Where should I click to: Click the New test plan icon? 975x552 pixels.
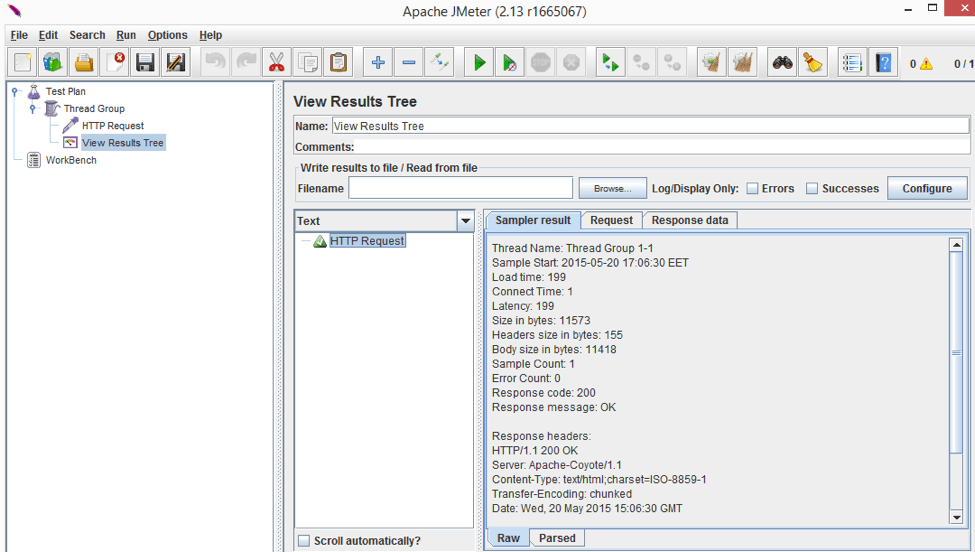22,62
